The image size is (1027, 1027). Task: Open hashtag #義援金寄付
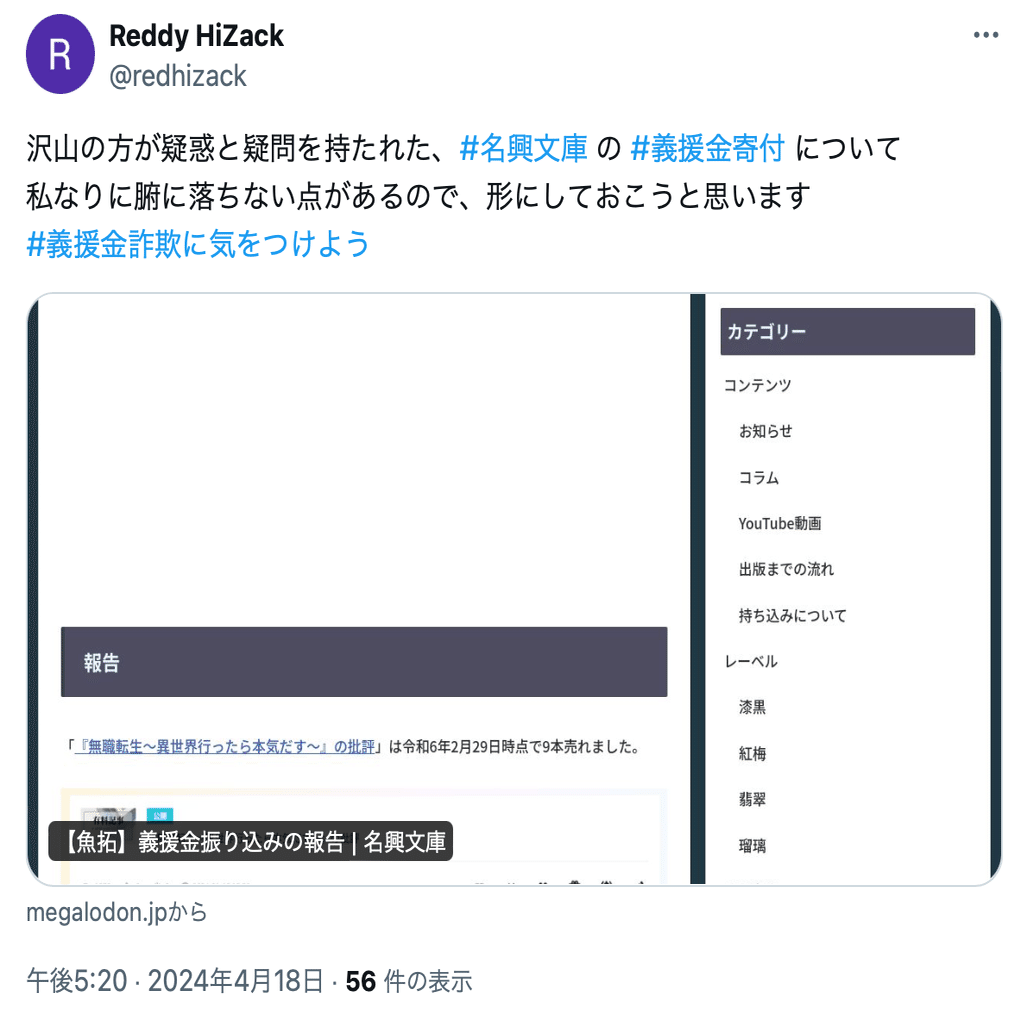[x=707, y=148]
